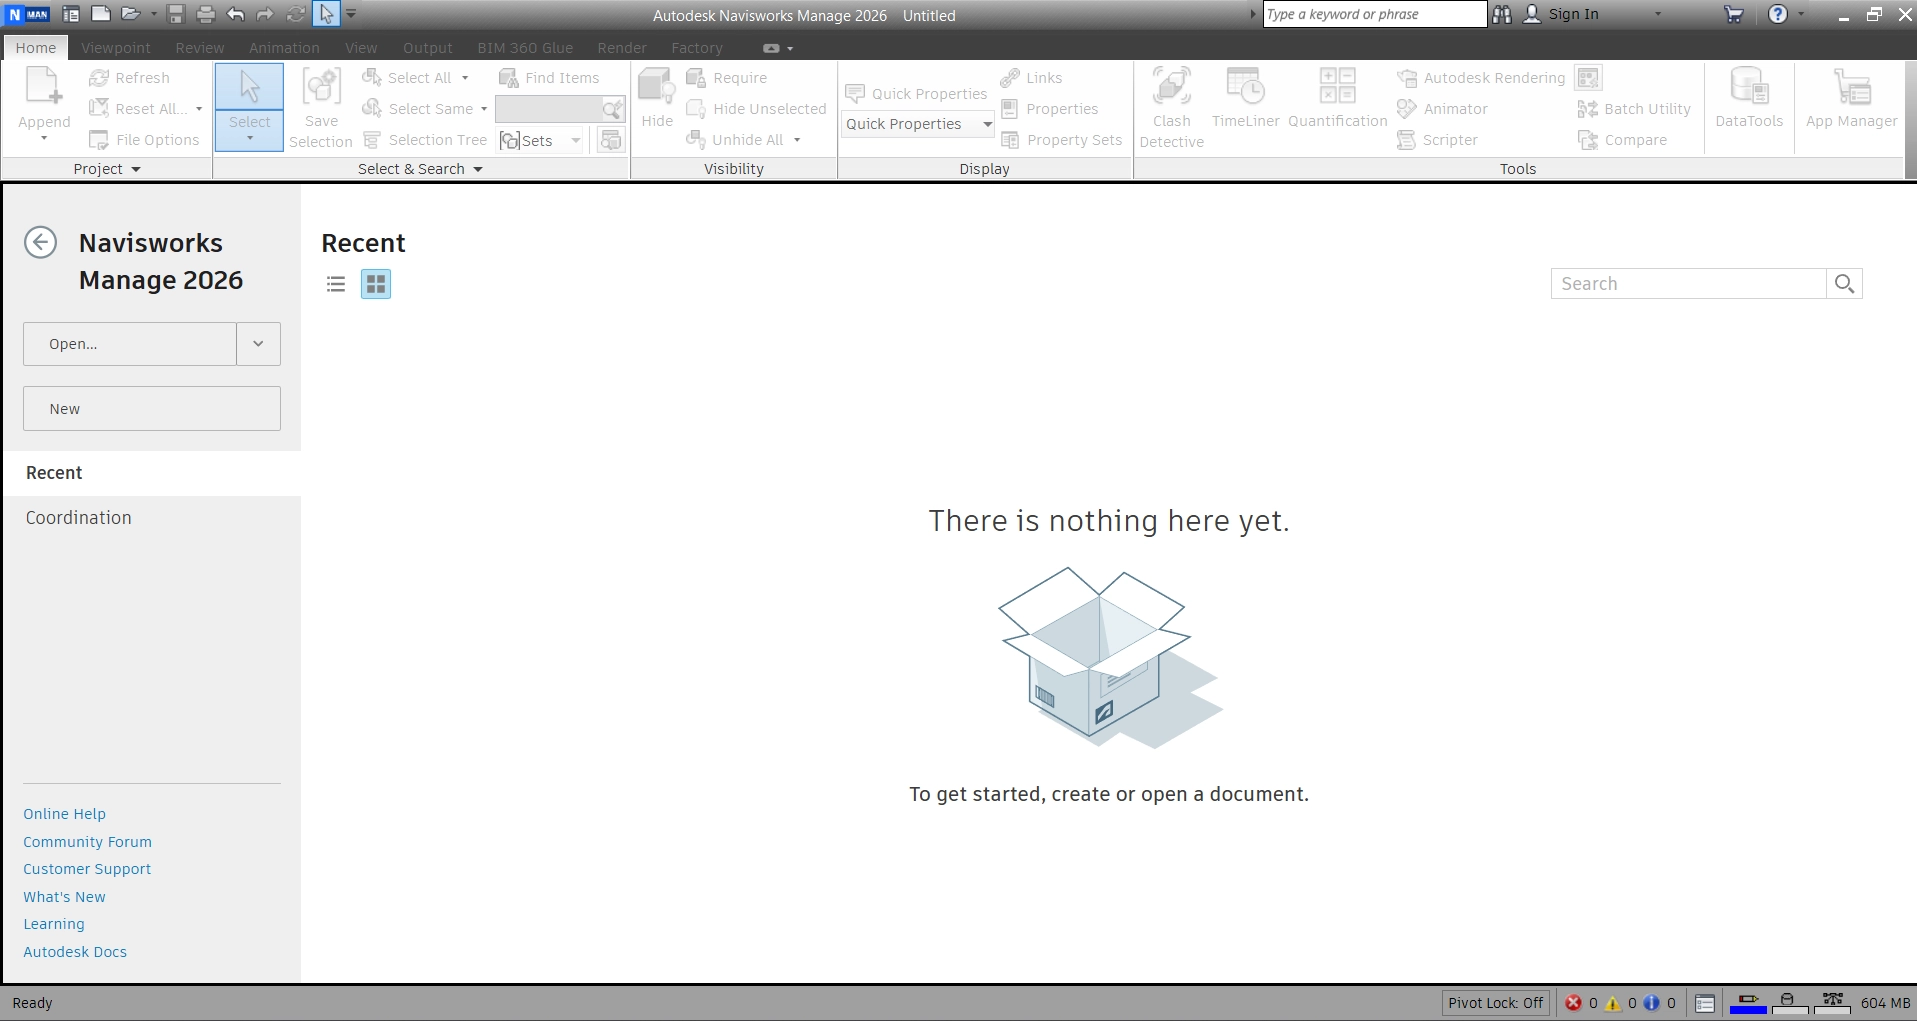Open the Coordination section in sidebar
Image resolution: width=1917 pixels, height=1021 pixels.
tap(79, 518)
